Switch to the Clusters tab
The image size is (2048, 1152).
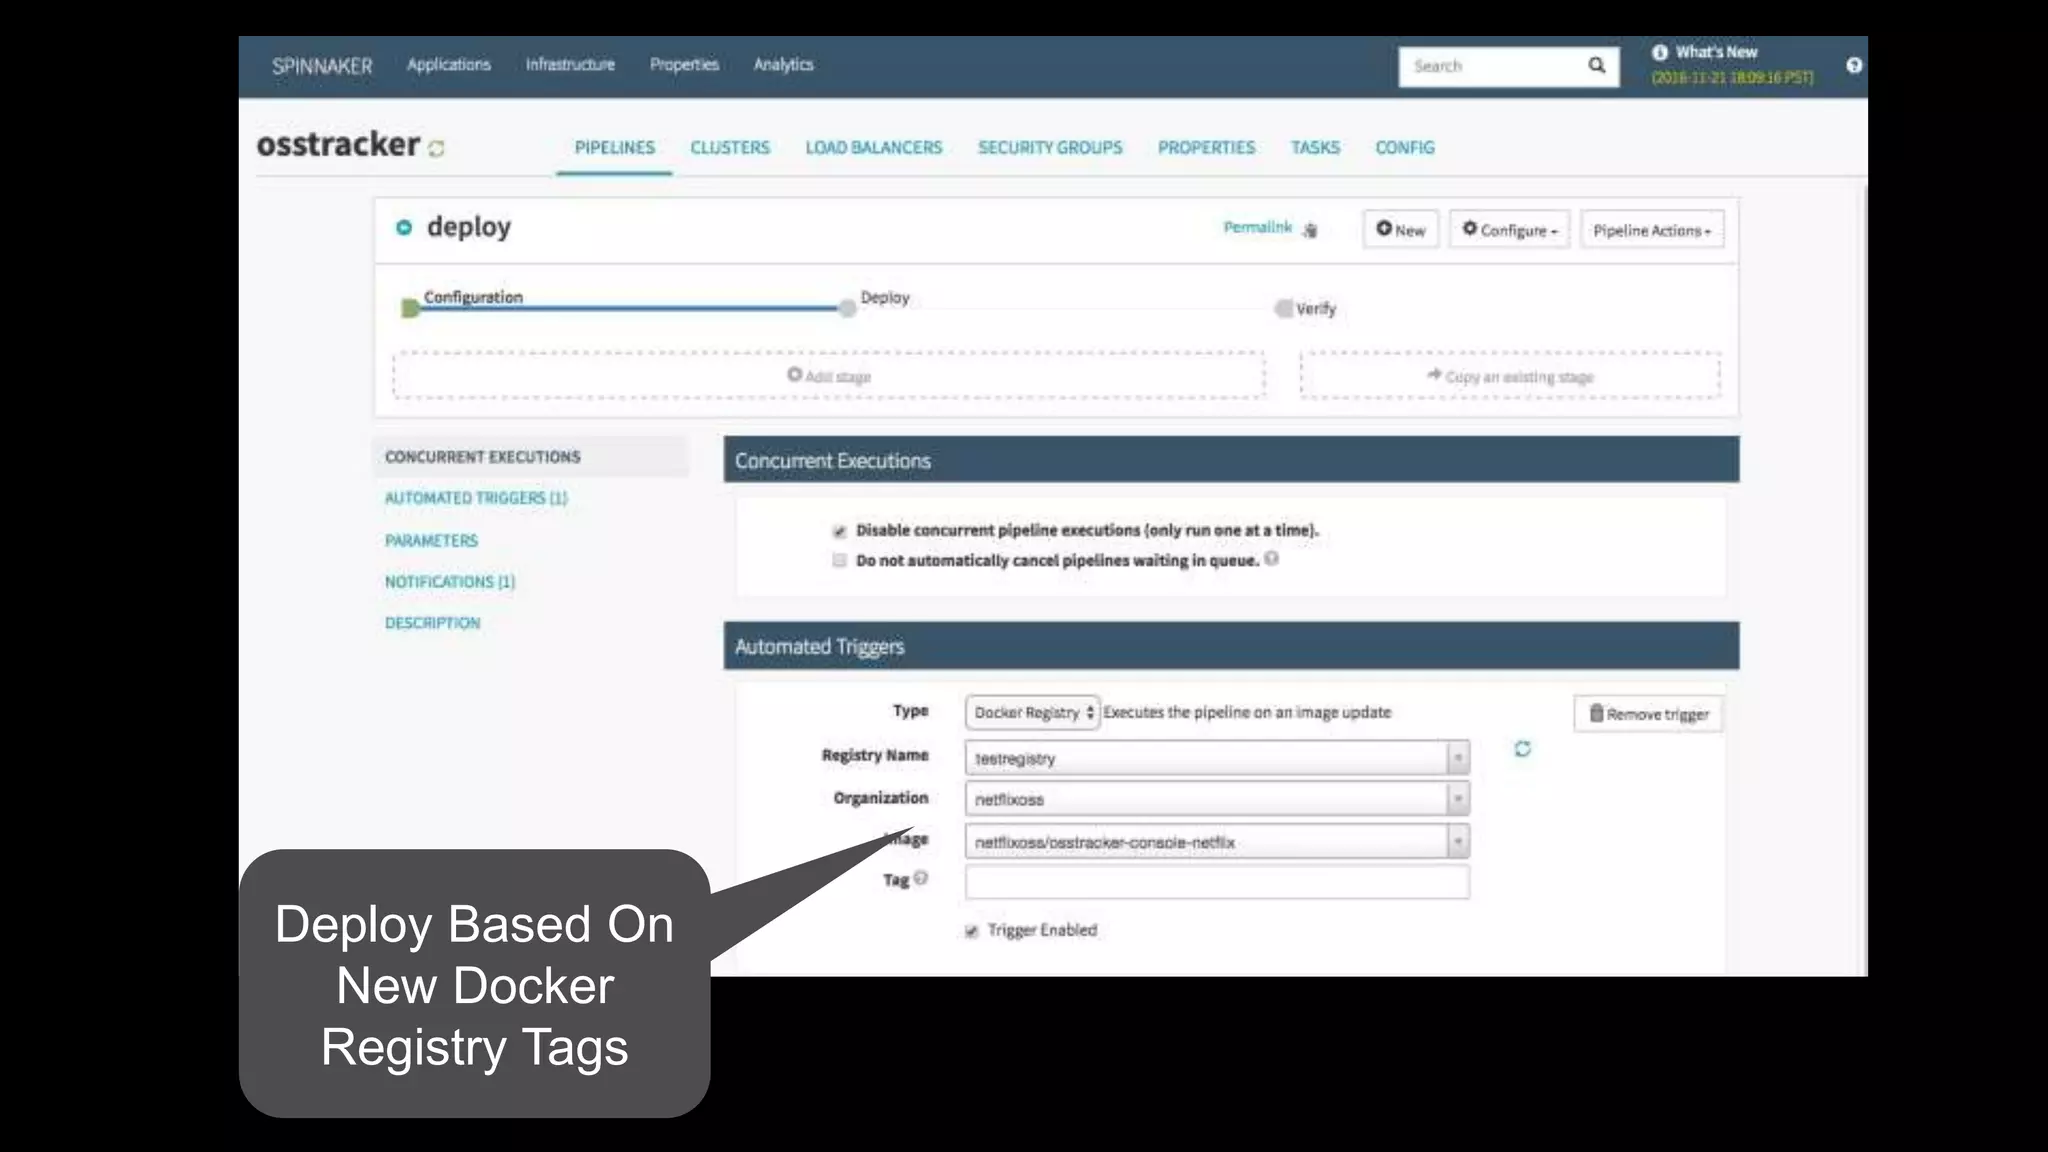730,148
